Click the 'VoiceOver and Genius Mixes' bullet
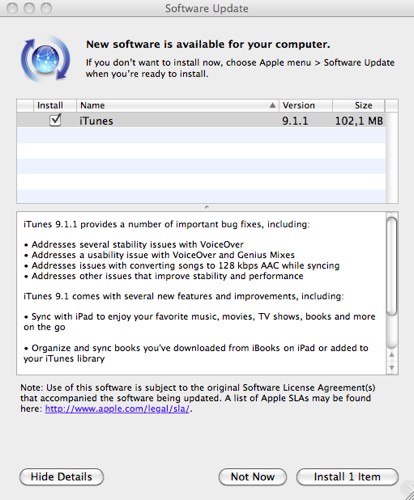 tap(159, 255)
